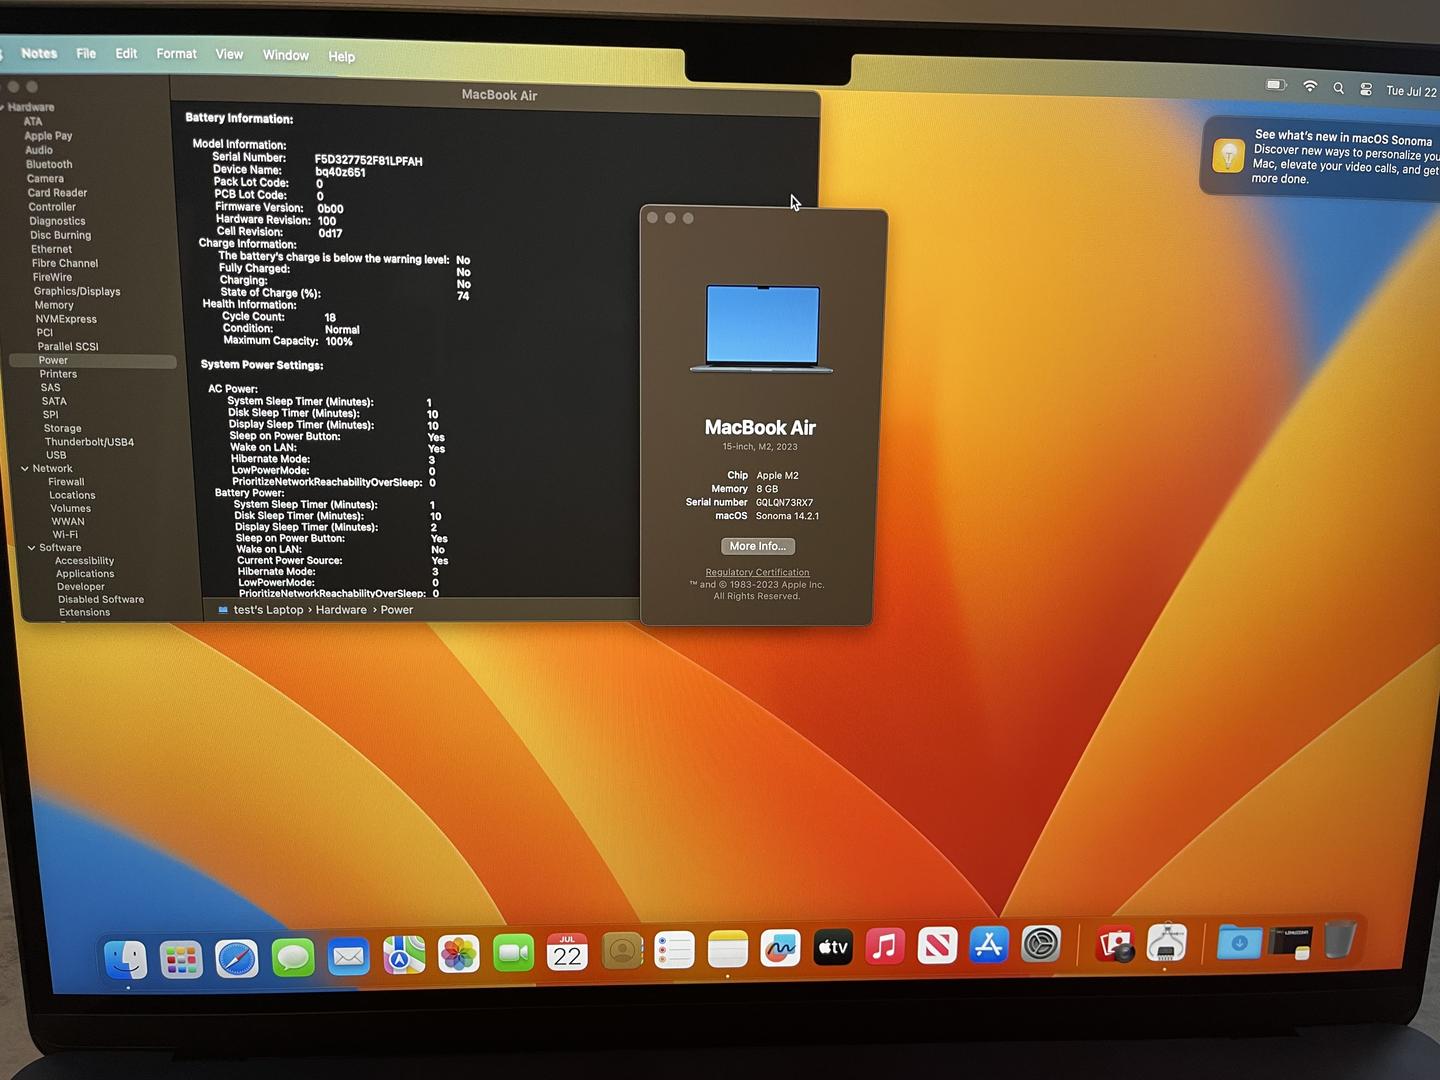Open Control Center from menu bar
Image resolution: width=1440 pixels, height=1080 pixels.
point(1366,89)
